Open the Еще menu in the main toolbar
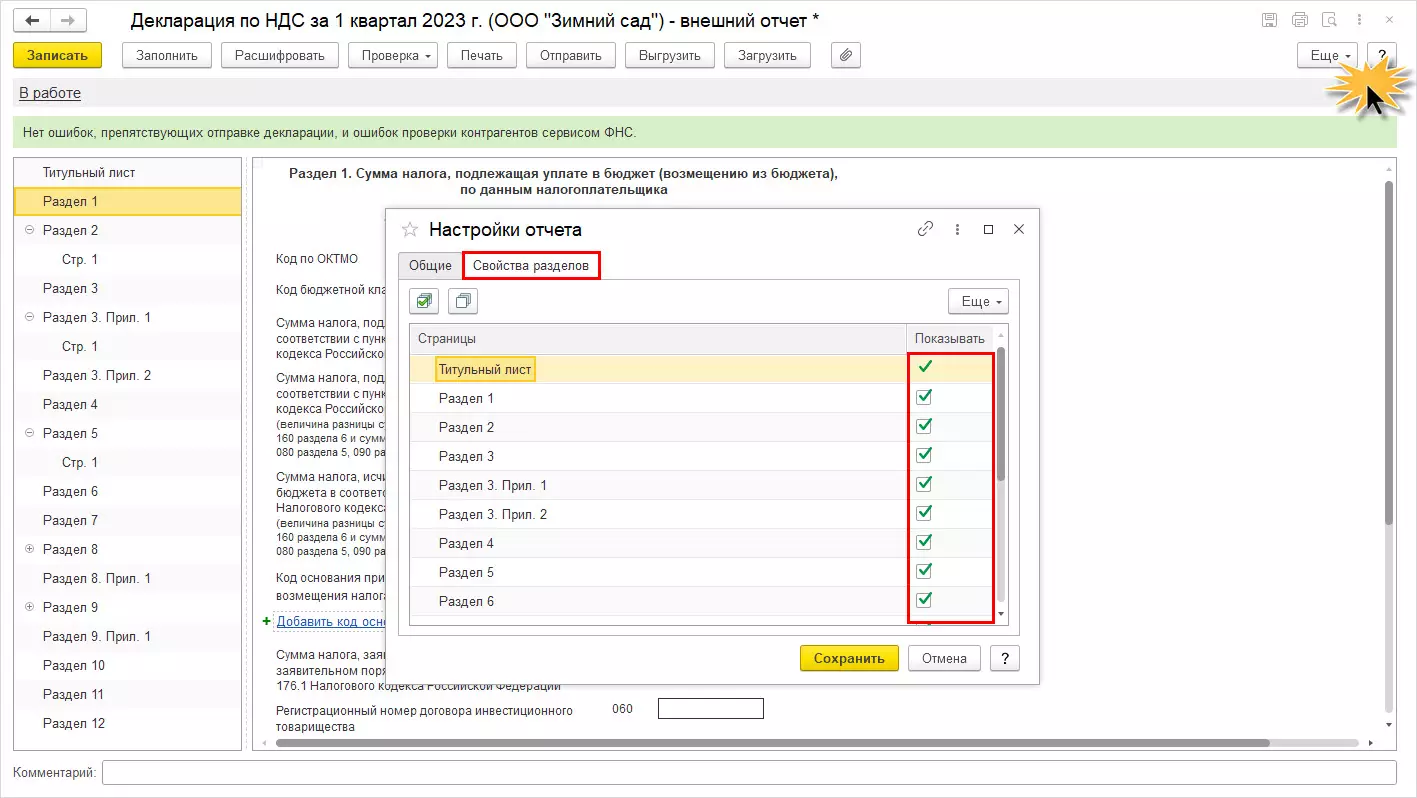Screen dimensions: 1417x798 pos(1327,55)
